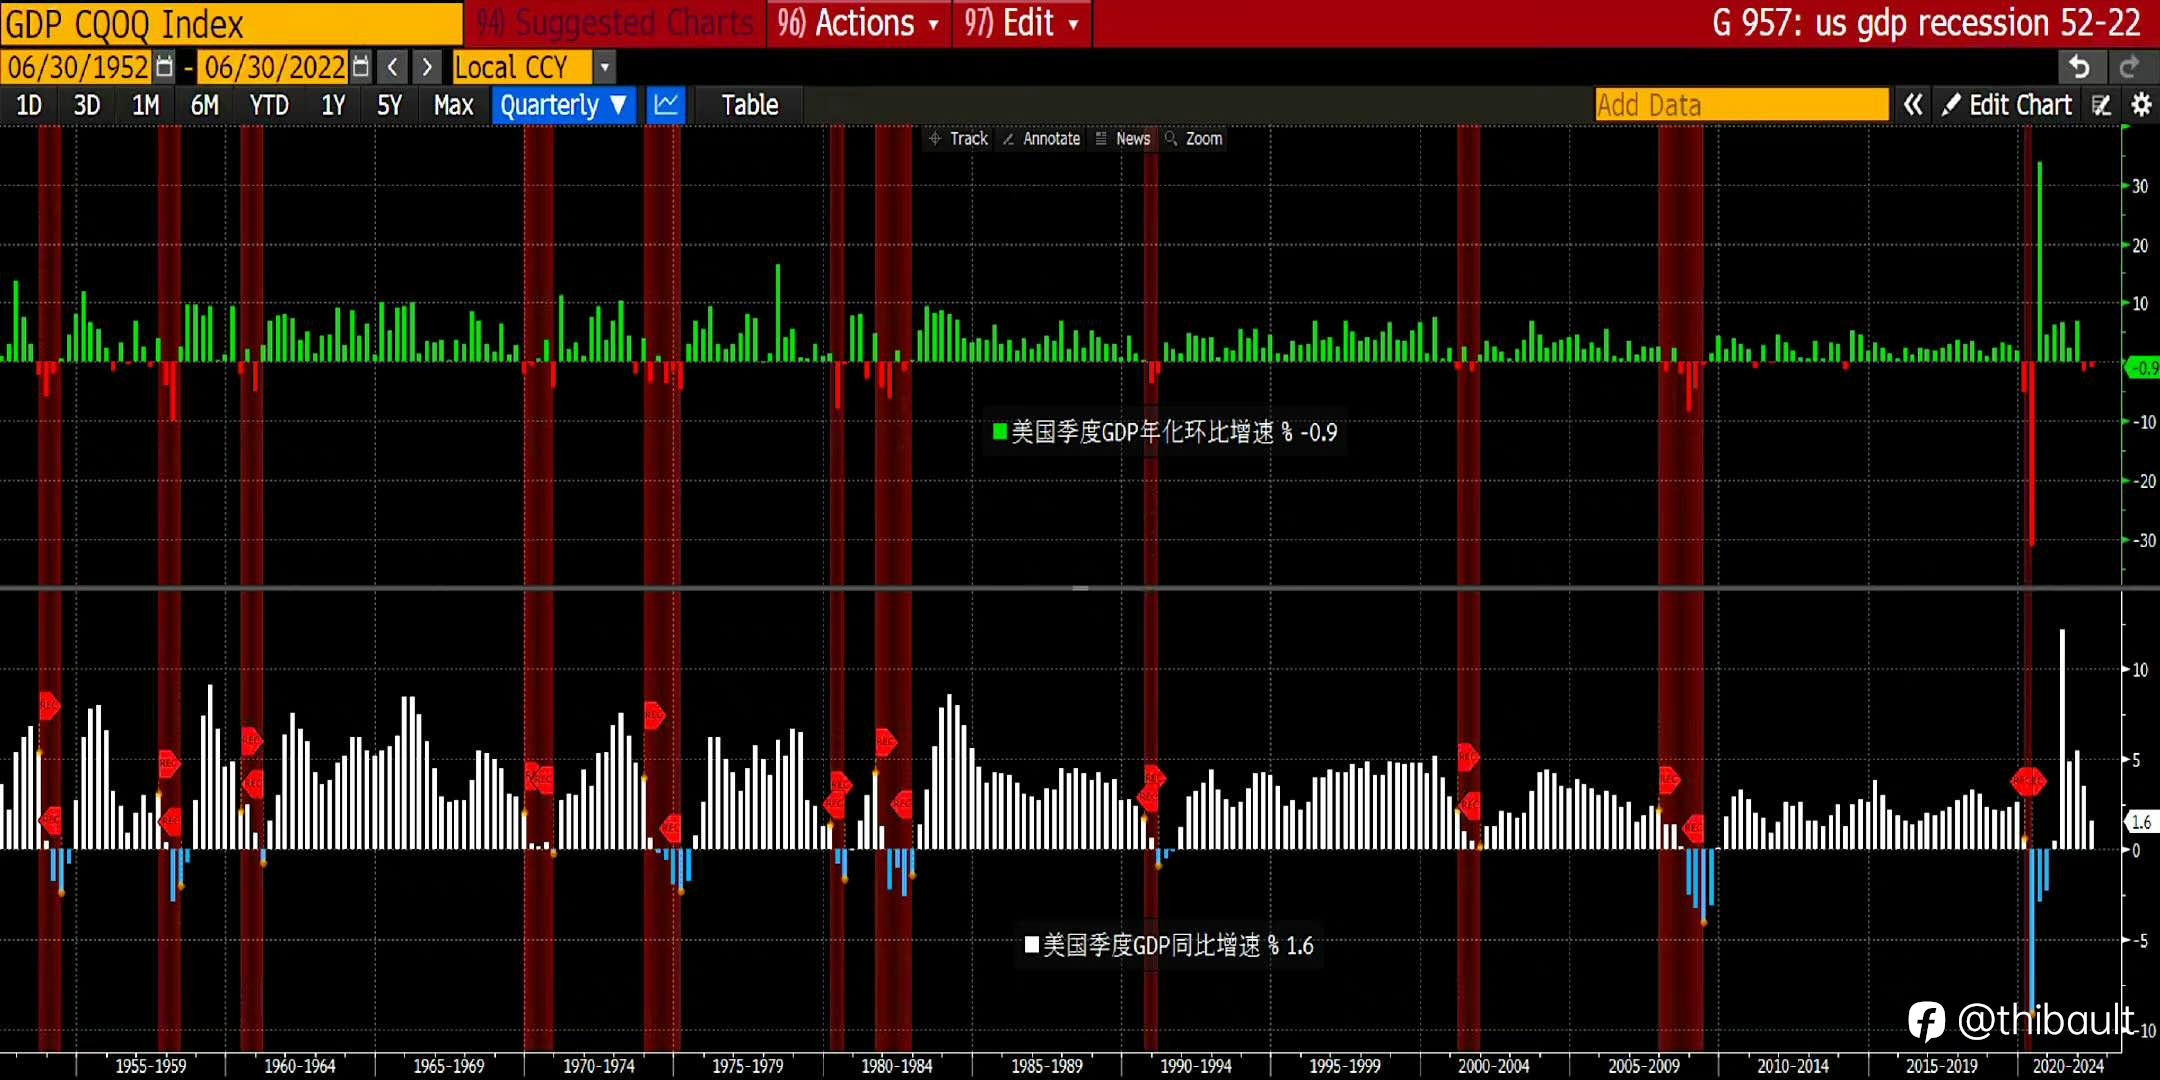Open the 96) Actions menu
2160x1080 pixels.
(858, 23)
